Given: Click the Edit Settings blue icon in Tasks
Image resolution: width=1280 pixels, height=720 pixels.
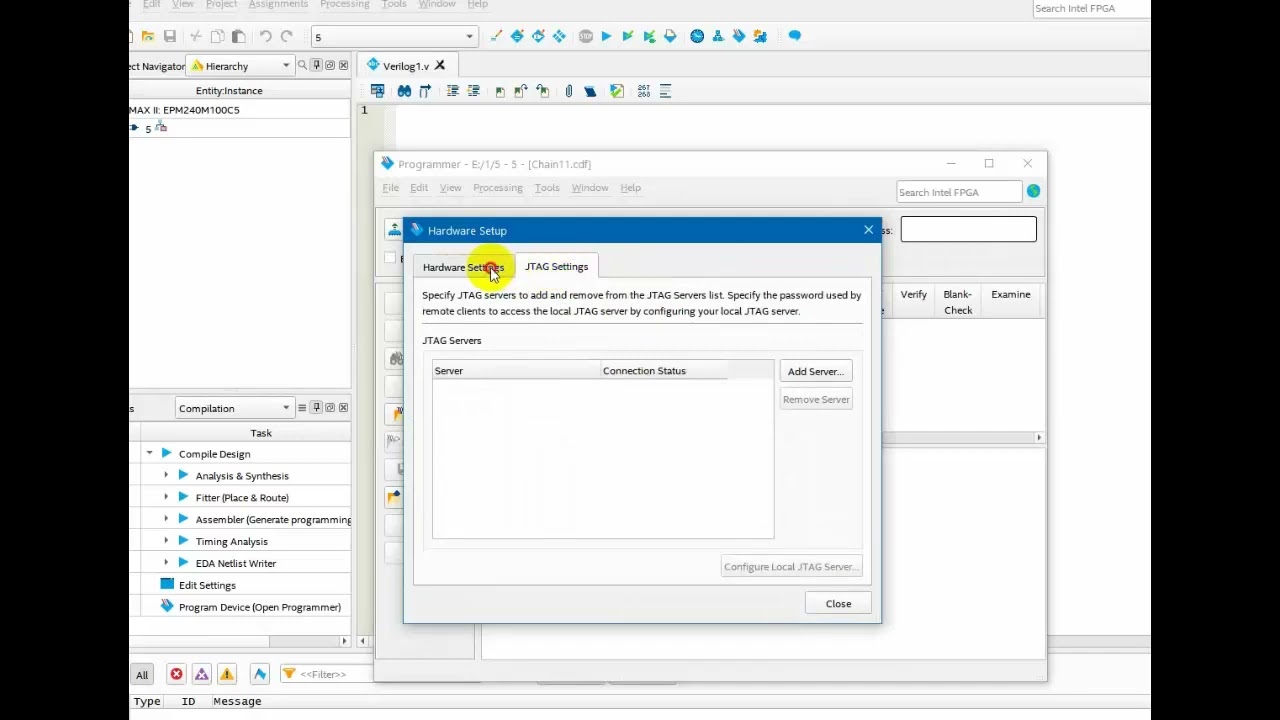Looking at the screenshot, I should pos(167,584).
